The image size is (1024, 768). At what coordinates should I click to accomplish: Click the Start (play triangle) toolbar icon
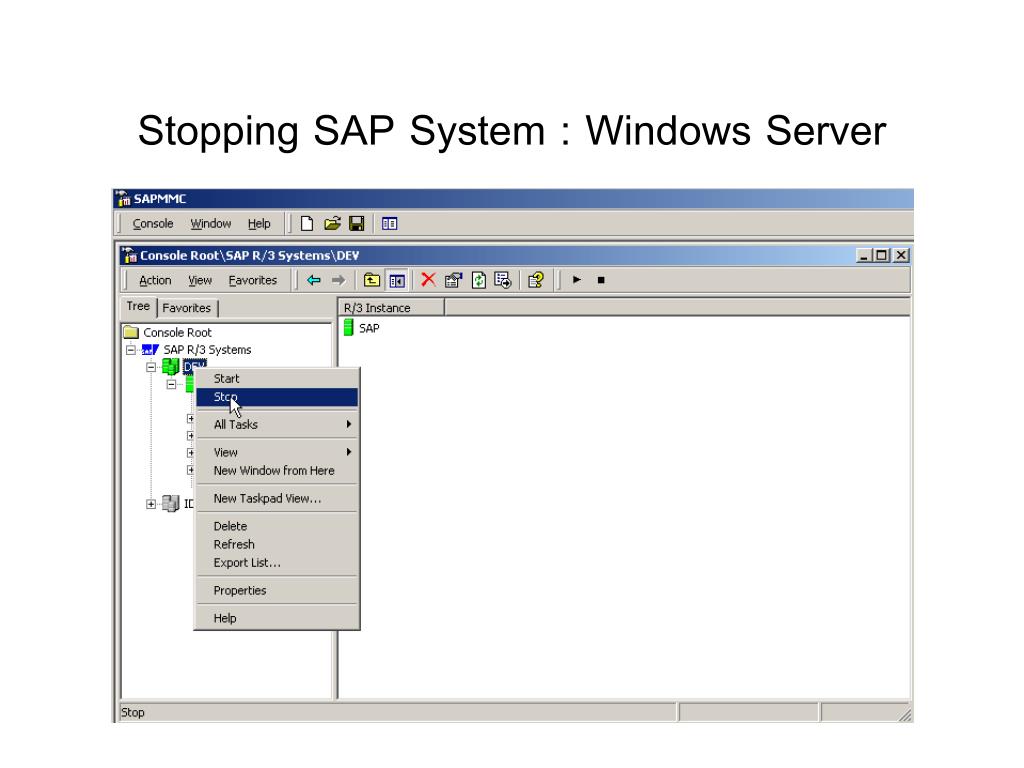[x=577, y=280]
